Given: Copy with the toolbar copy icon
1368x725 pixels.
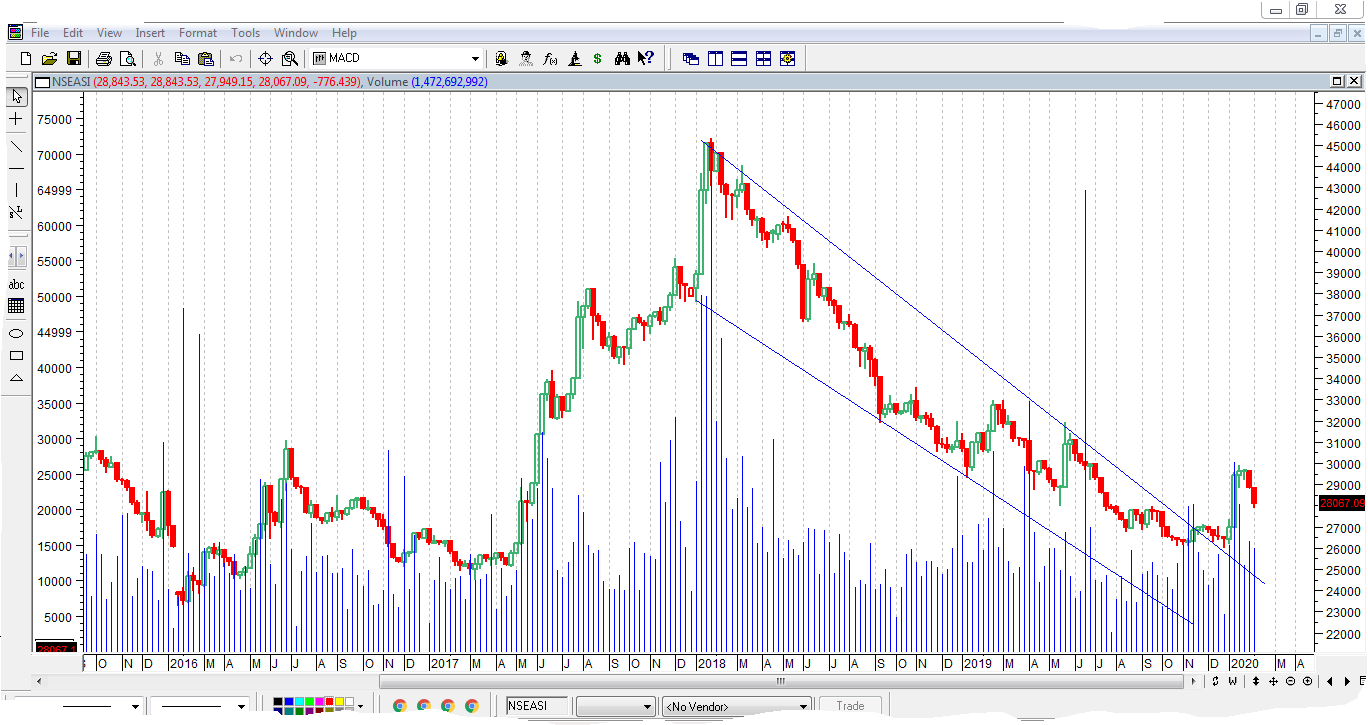Looking at the screenshot, I should (183, 59).
